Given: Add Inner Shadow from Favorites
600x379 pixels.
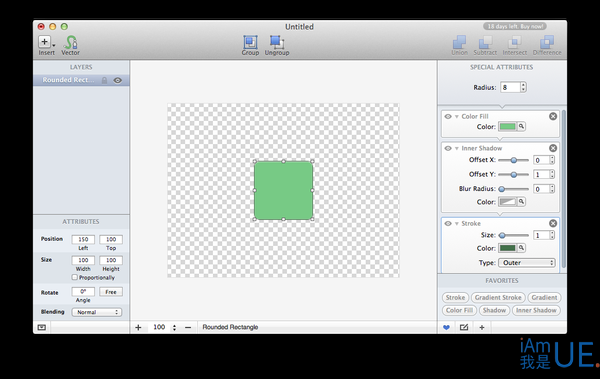Looking at the screenshot, I should pyautogui.click(x=536, y=310).
